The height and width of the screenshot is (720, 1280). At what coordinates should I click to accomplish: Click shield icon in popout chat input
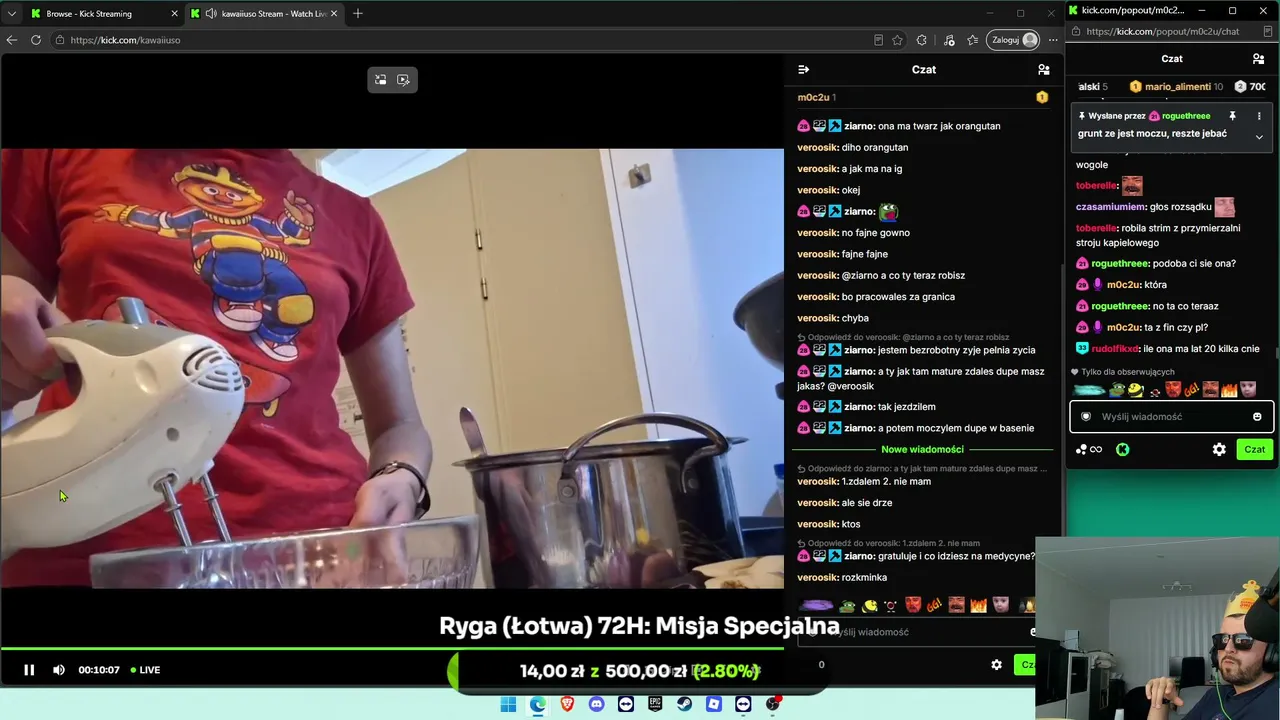click(1086, 417)
